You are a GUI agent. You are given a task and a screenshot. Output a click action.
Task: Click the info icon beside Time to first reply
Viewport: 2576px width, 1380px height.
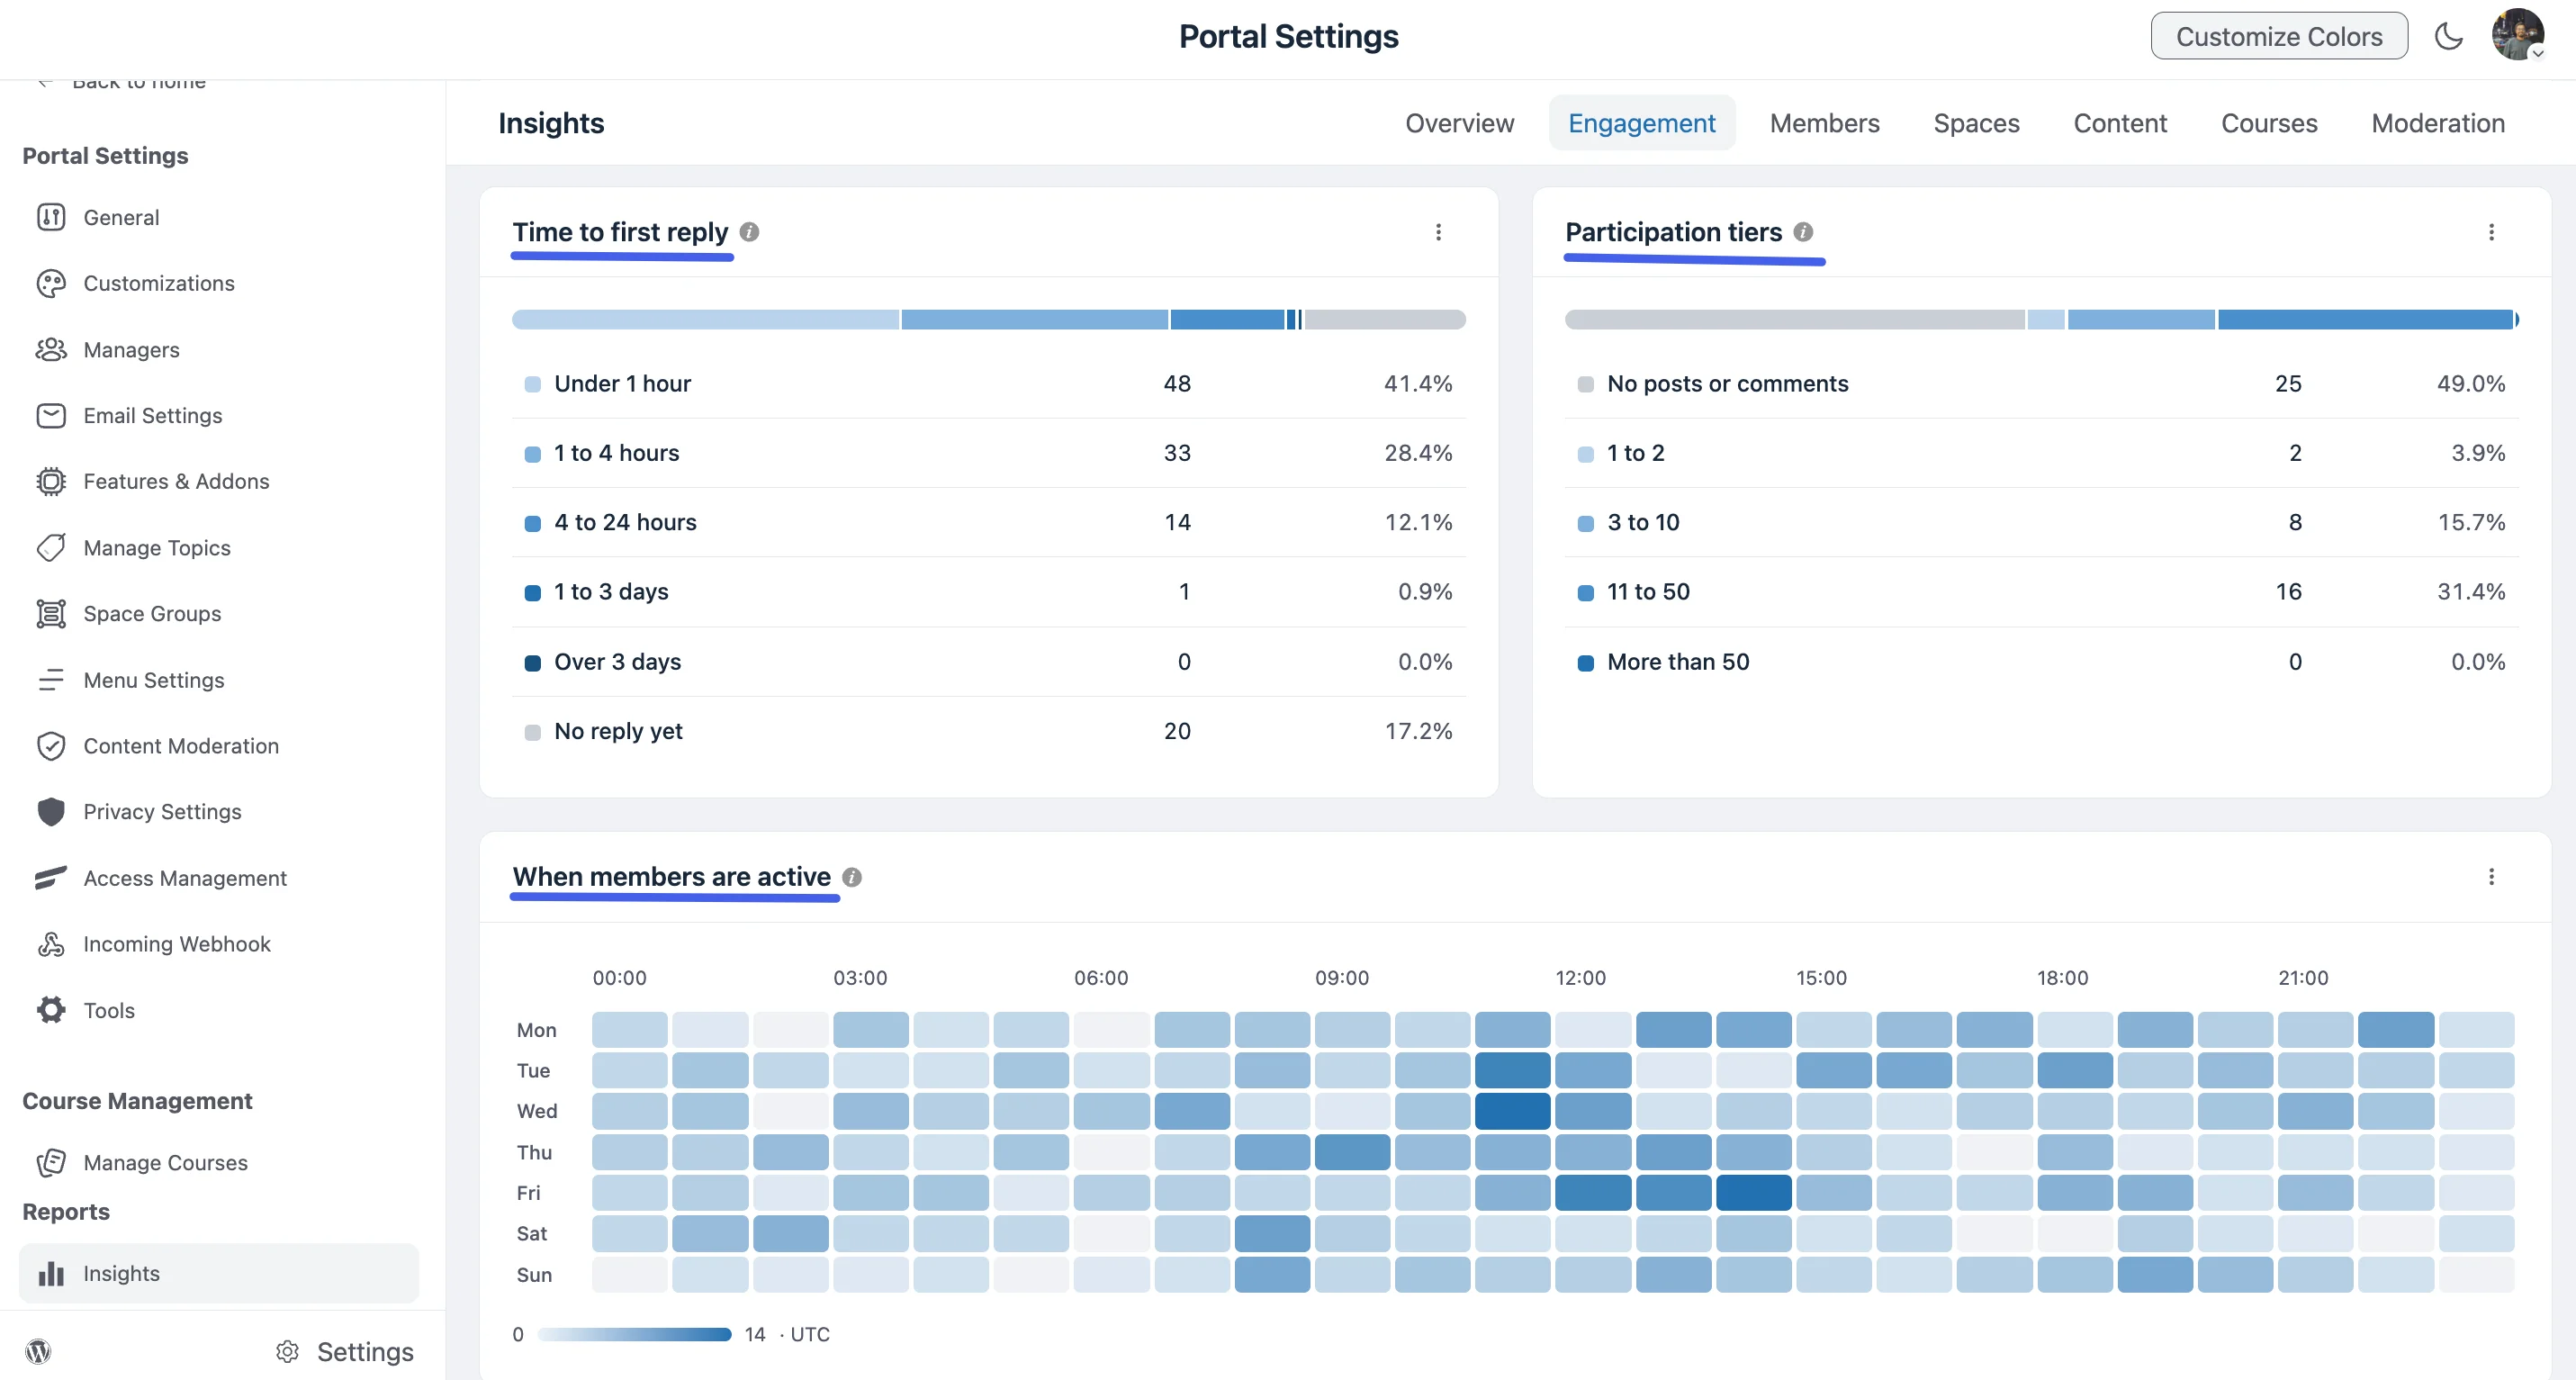click(x=749, y=232)
